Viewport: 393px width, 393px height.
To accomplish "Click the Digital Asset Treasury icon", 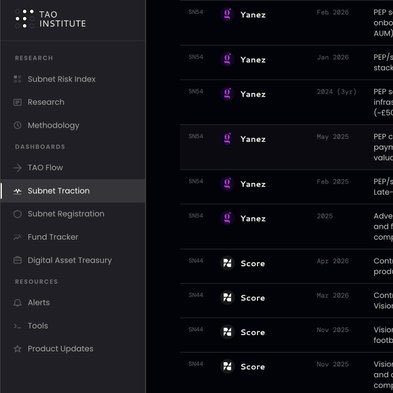I will click(17, 260).
